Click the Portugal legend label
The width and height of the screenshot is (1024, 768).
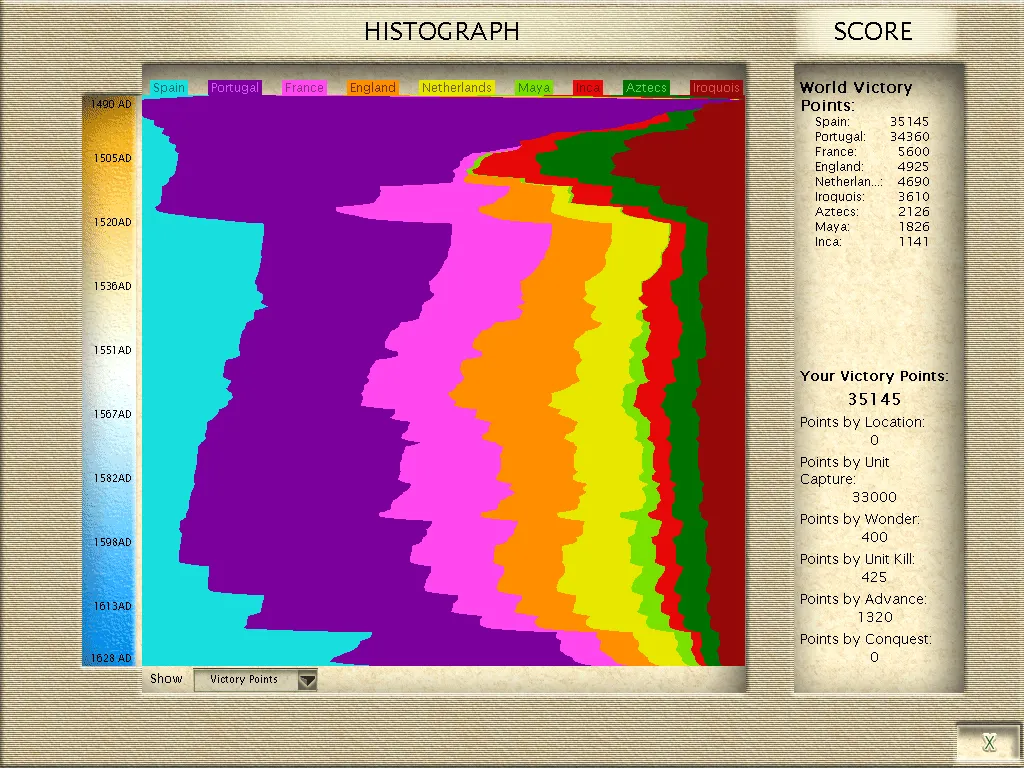click(x=235, y=88)
